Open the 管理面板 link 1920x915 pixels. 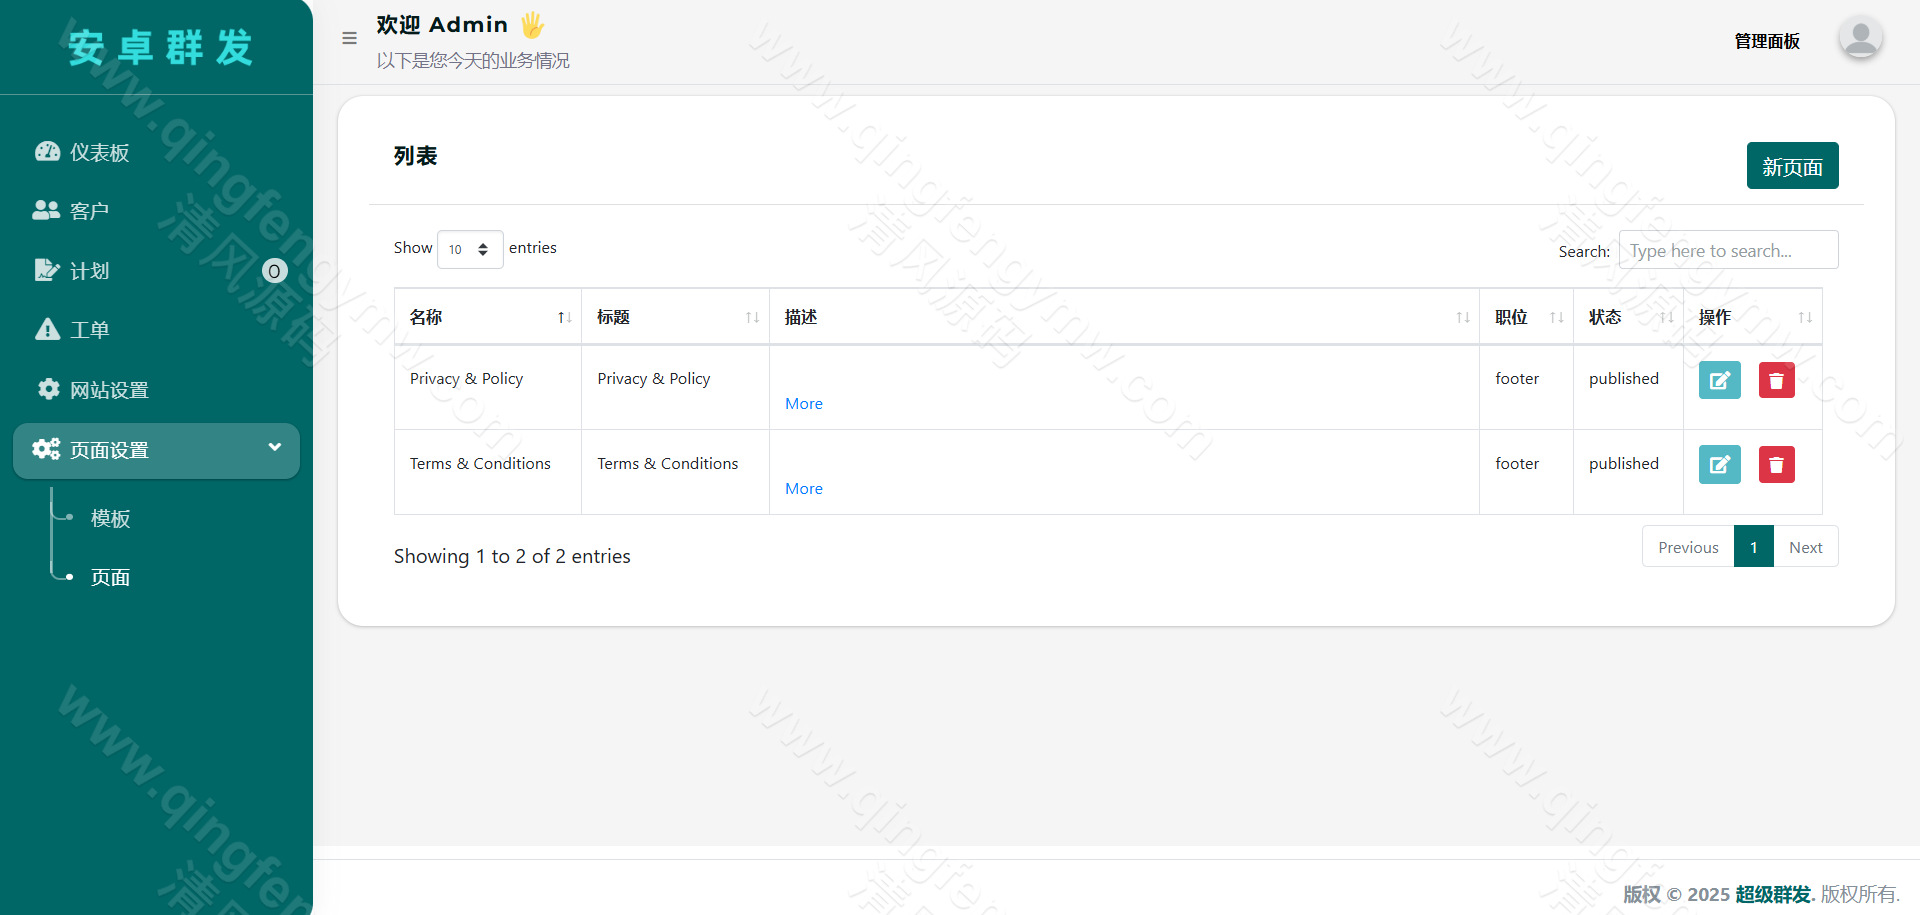[x=1767, y=41]
